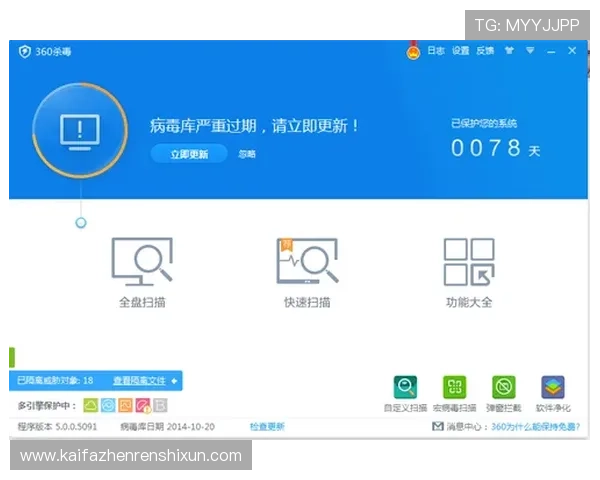Start 全盘扫描 full scan icon
This screenshot has height=480, width=600.
(142, 261)
